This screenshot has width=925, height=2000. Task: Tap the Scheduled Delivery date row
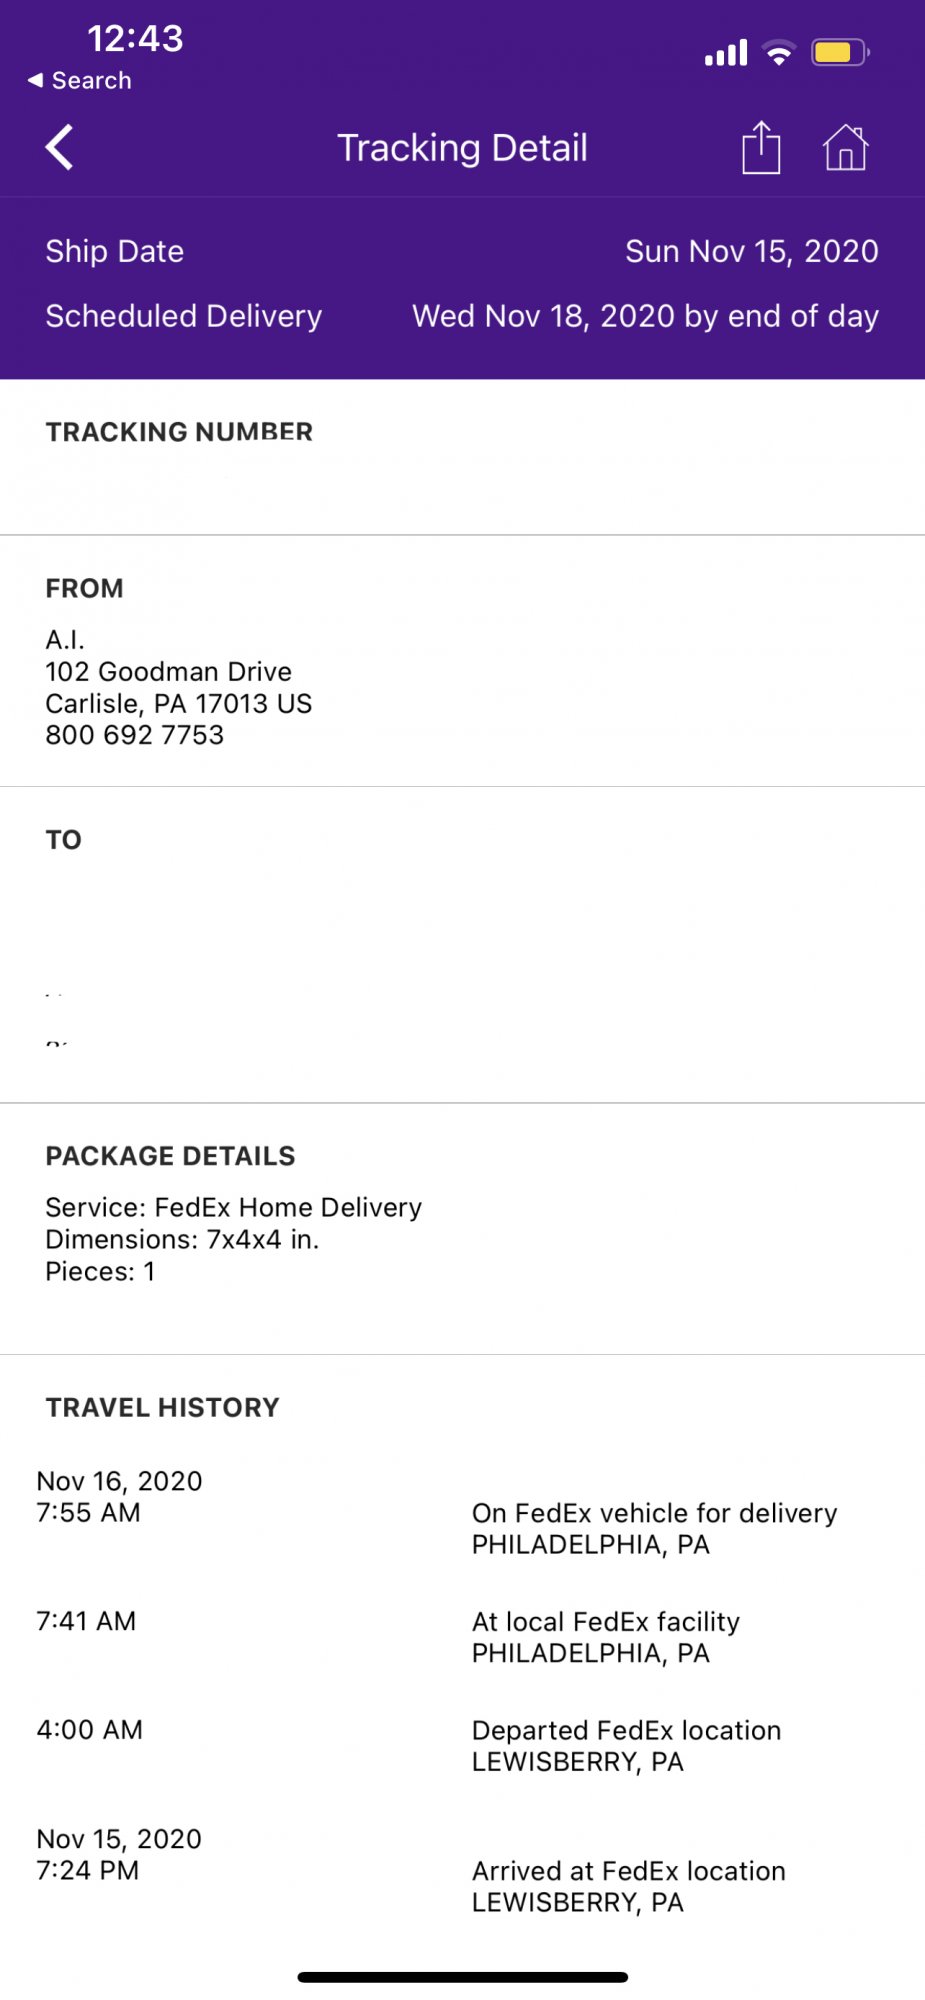tap(462, 316)
